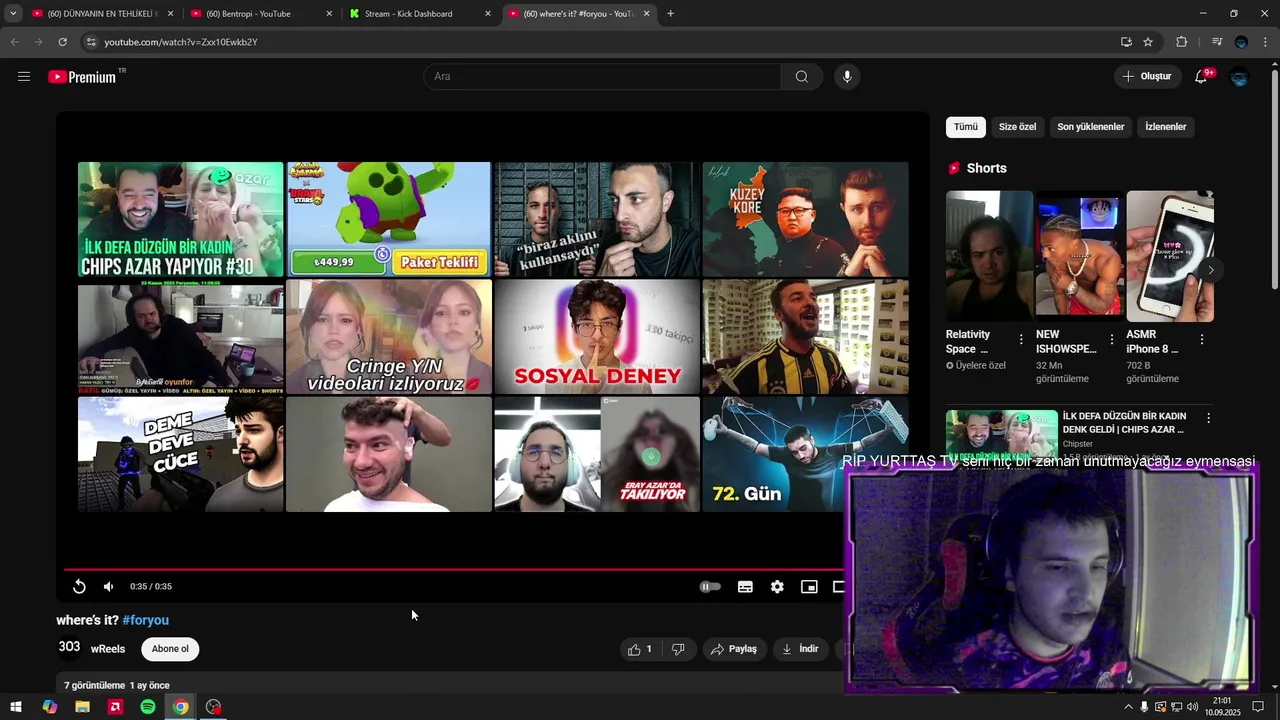The height and width of the screenshot is (720, 1280).
Task: Open the #foryou hashtag link
Action: [145, 620]
